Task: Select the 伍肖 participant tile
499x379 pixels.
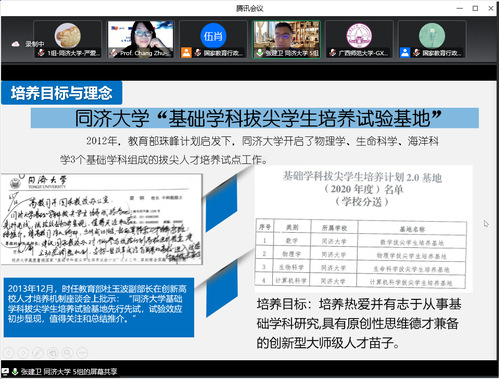Action: pos(213,39)
